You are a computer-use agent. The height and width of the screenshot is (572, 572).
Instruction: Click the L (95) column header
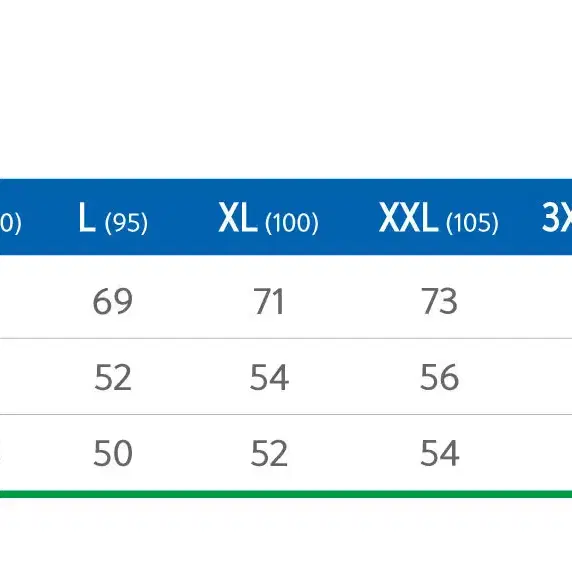pos(113,218)
